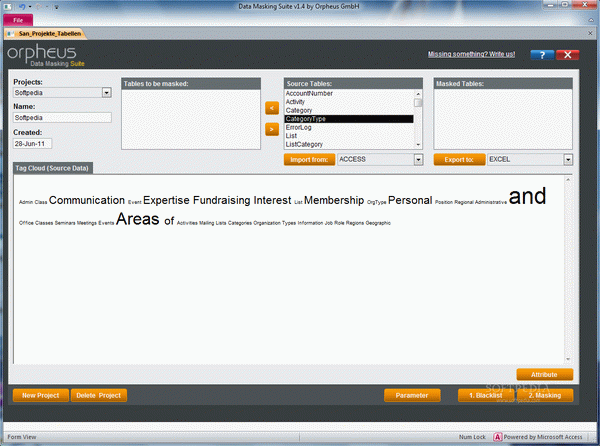Click the 'Interest' tag in the cloud
The image size is (600, 446).
272,200
